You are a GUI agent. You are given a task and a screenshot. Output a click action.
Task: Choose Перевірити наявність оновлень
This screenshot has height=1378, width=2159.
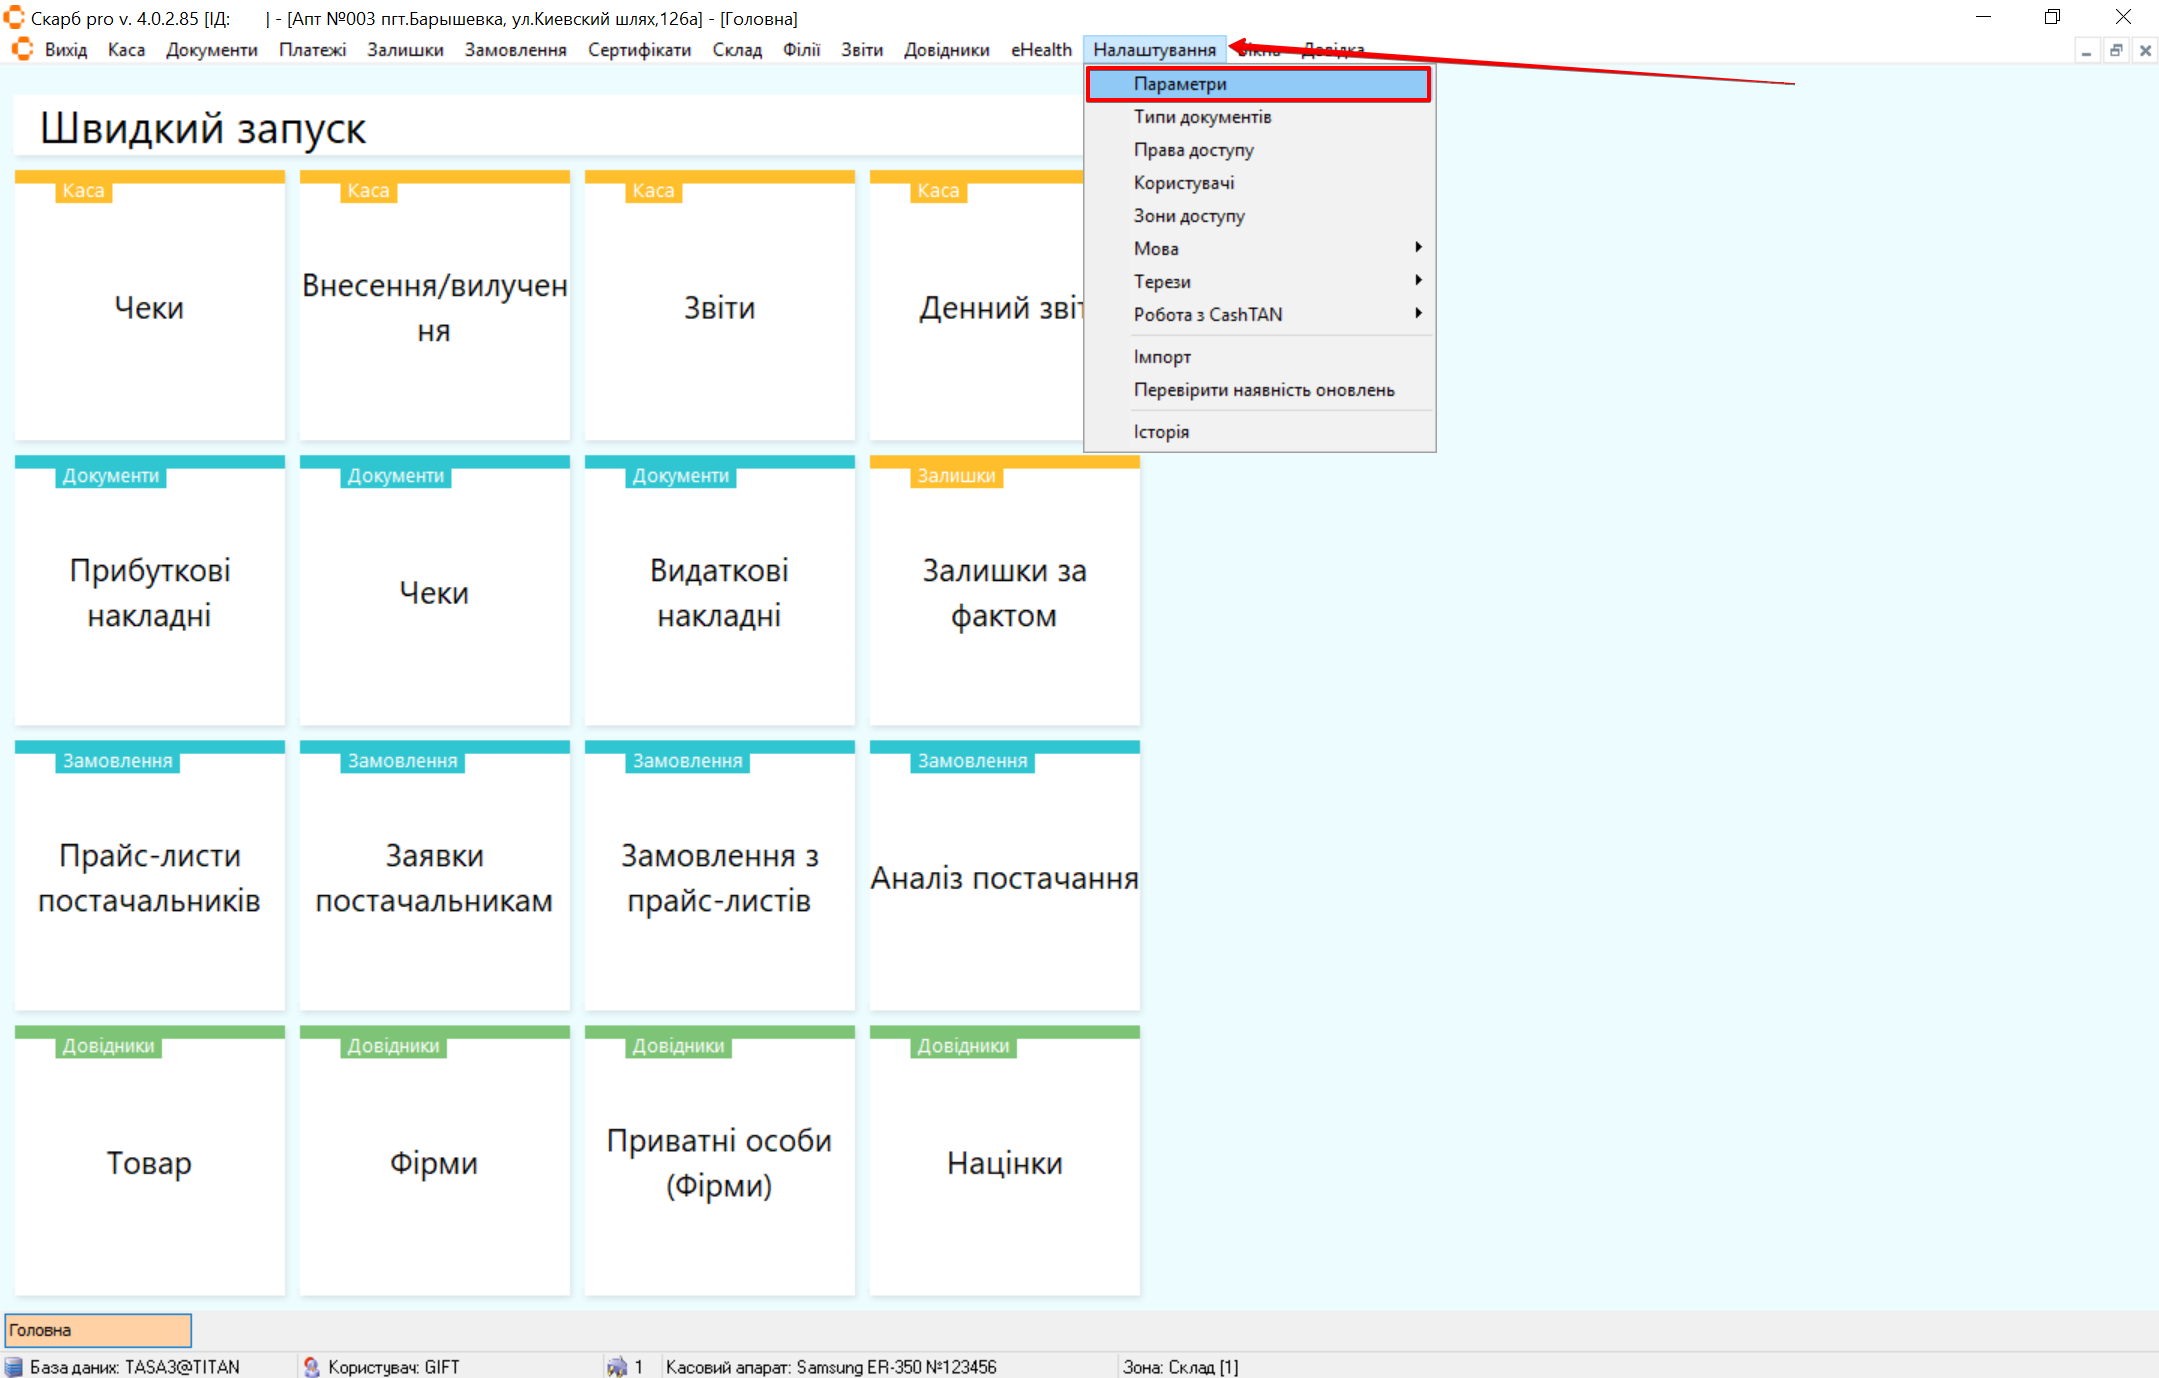[x=1263, y=390]
